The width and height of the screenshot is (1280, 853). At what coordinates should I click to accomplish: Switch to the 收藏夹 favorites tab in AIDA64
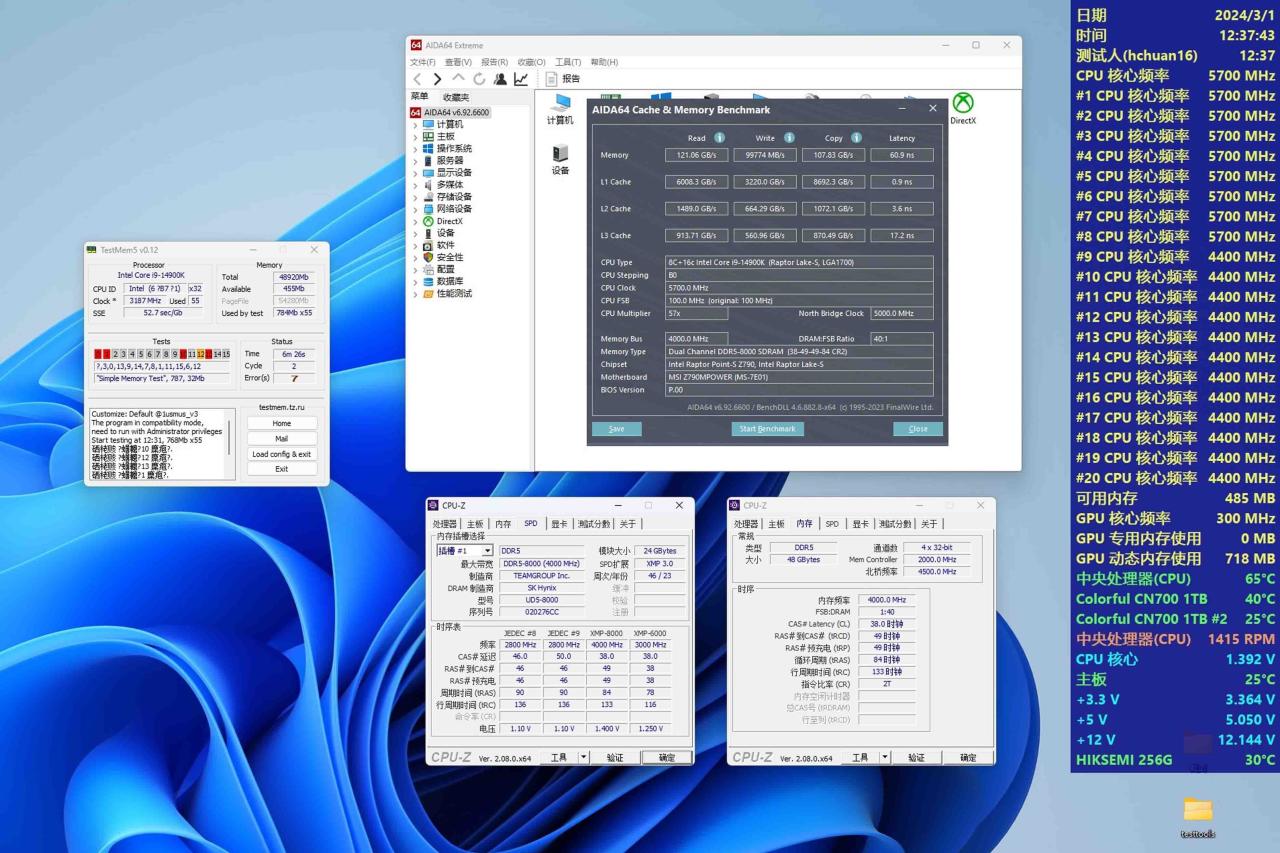pos(456,97)
